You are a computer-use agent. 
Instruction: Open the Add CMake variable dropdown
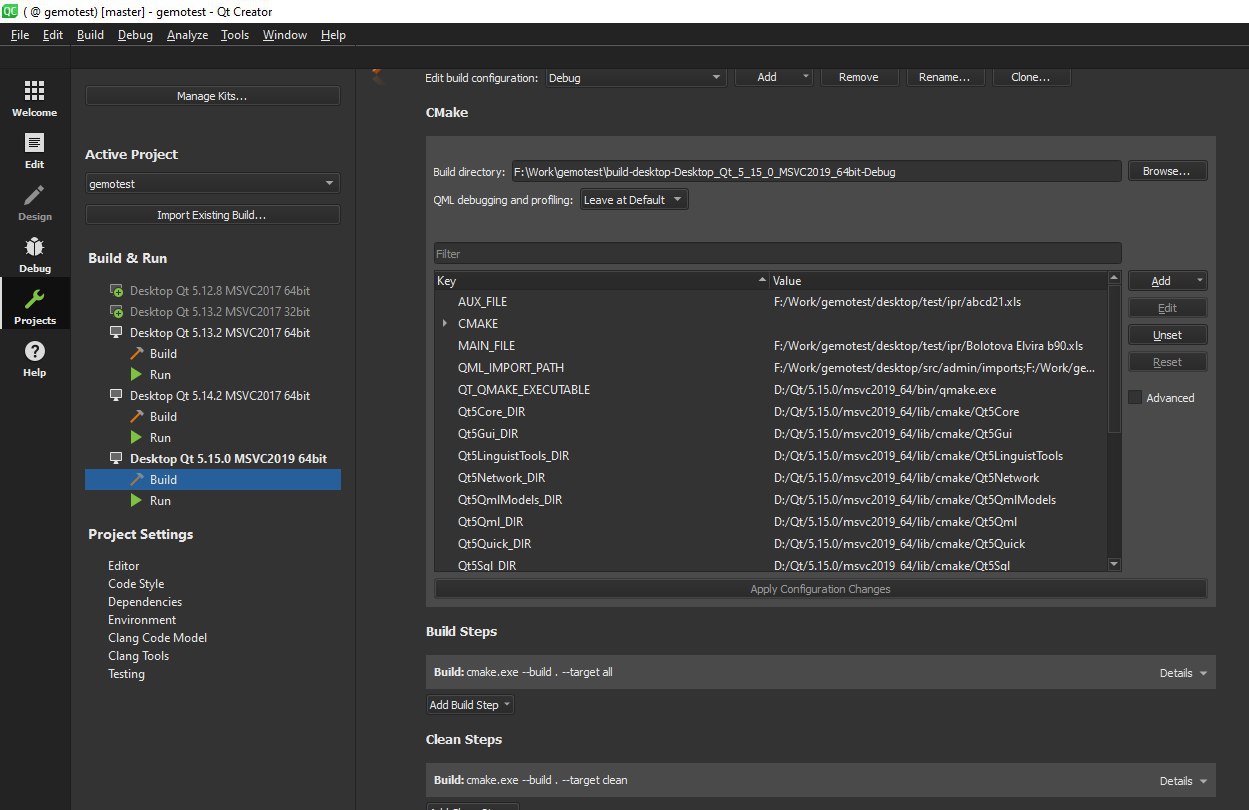pyautogui.click(x=1167, y=281)
